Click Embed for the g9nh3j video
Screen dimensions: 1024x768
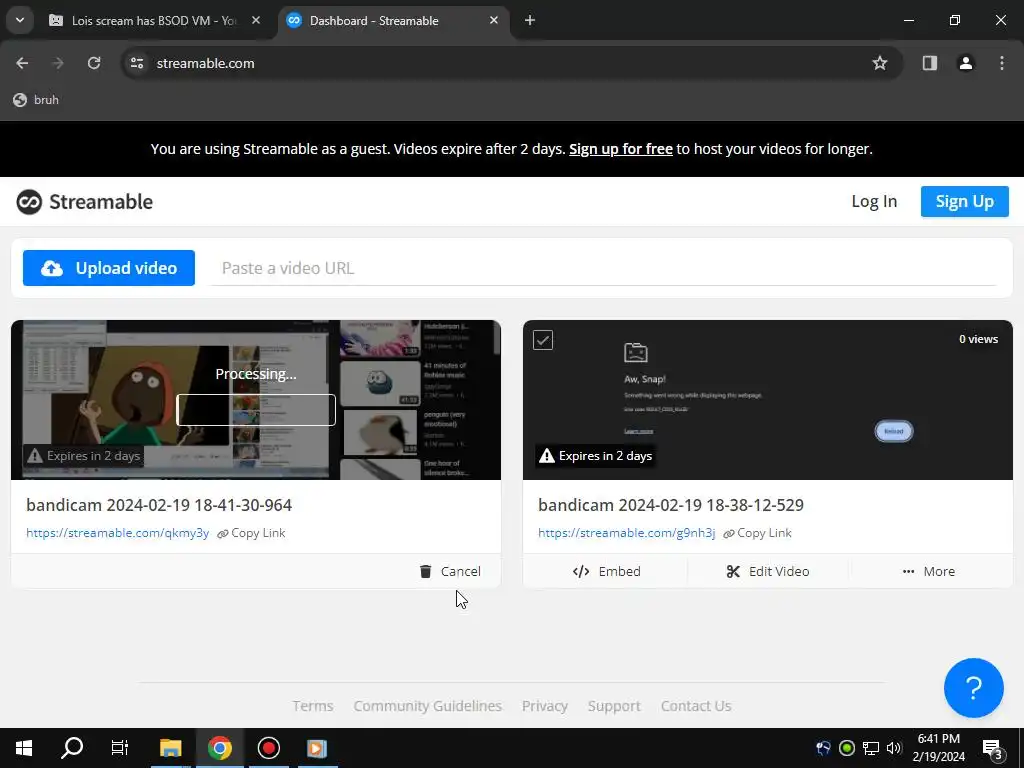tap(606, 571)
